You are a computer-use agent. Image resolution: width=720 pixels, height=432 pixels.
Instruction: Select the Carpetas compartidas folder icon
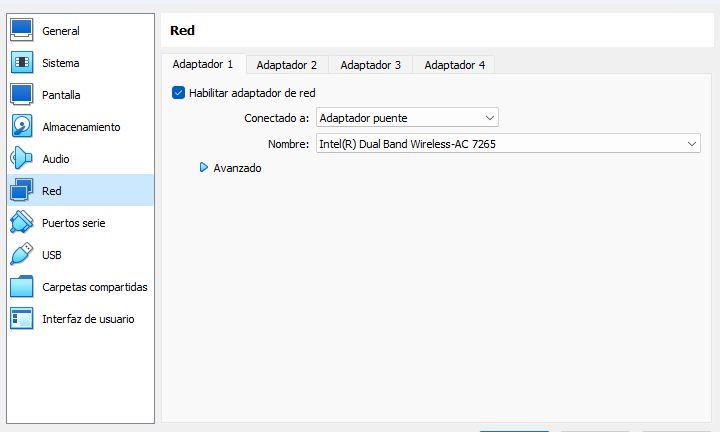coord(22,286)
